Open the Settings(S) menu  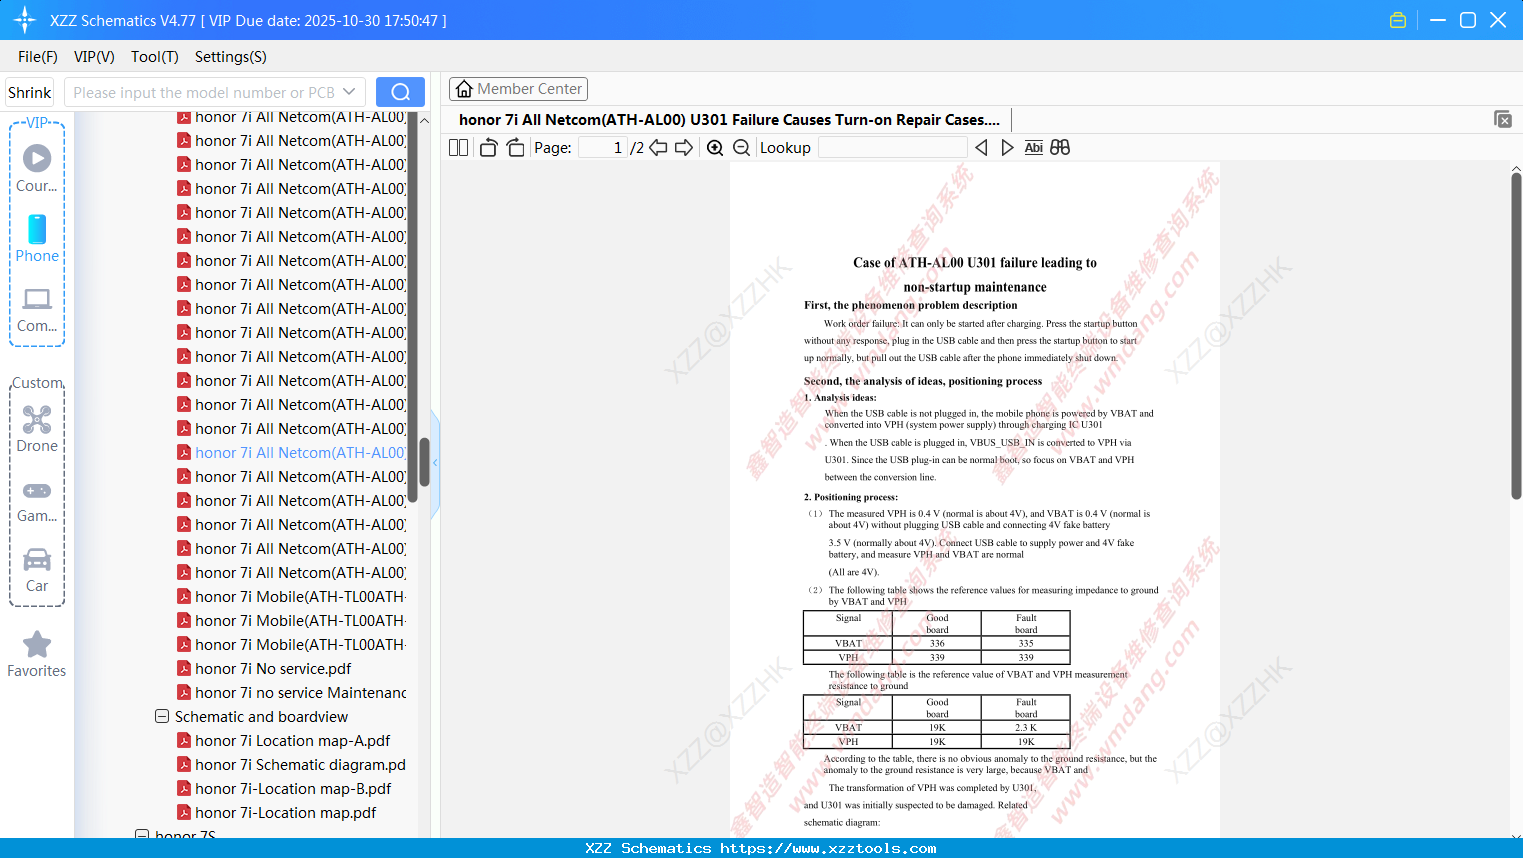pos(231,57)
